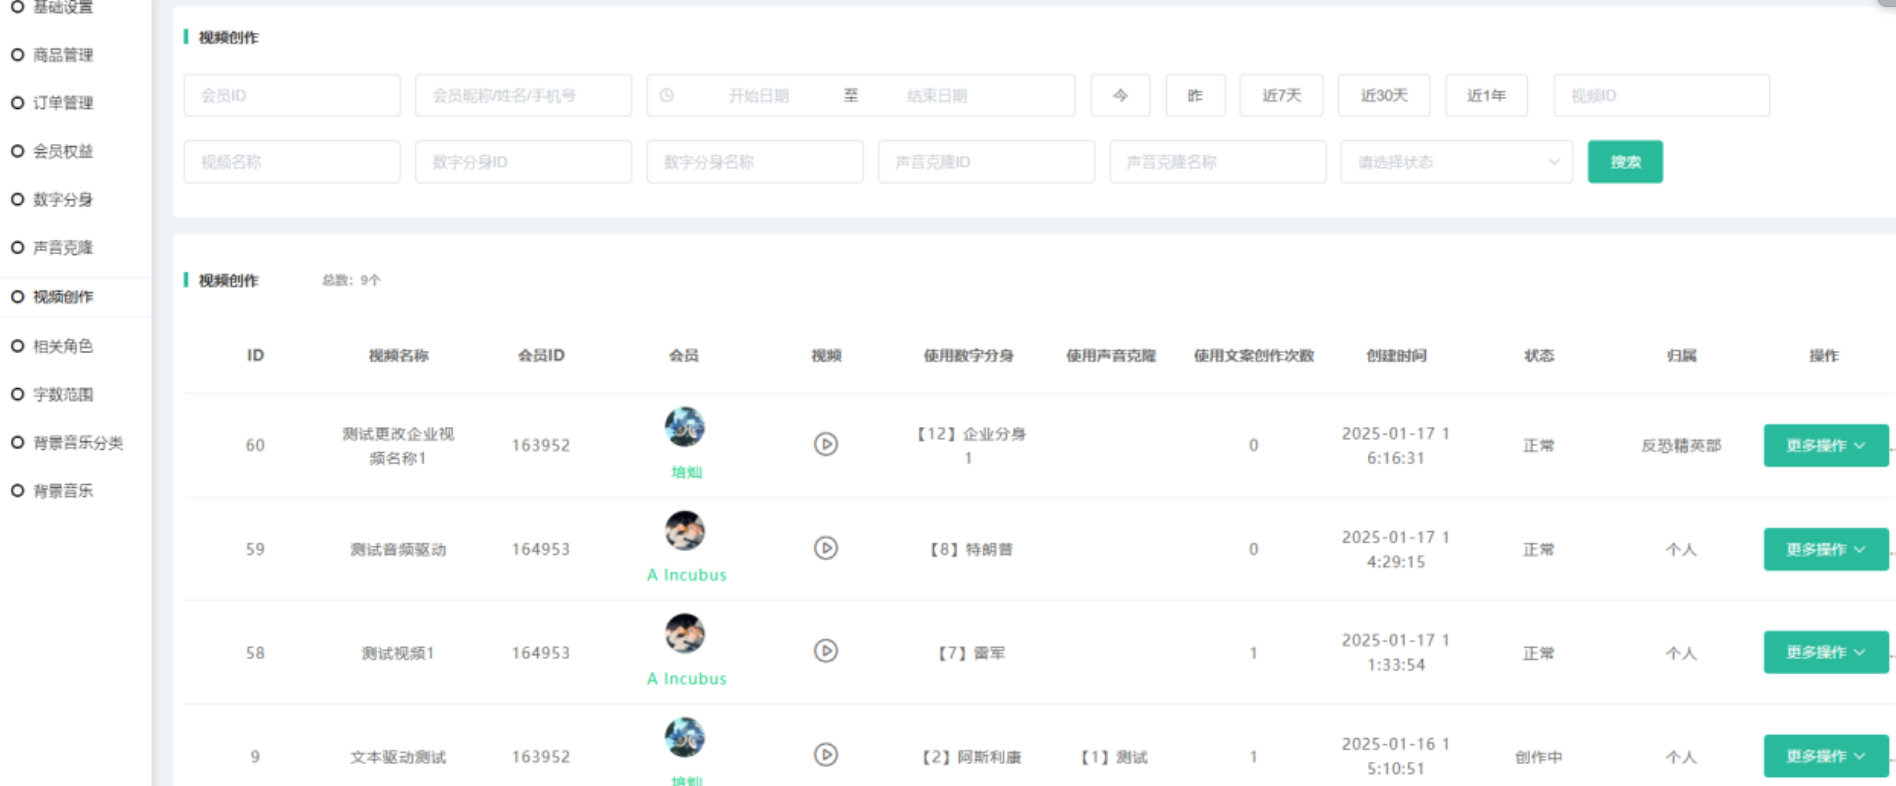1896x786 pixels.
Task: Expand 更多操作 dropdown for row 58
Action: click(1825, 652)
